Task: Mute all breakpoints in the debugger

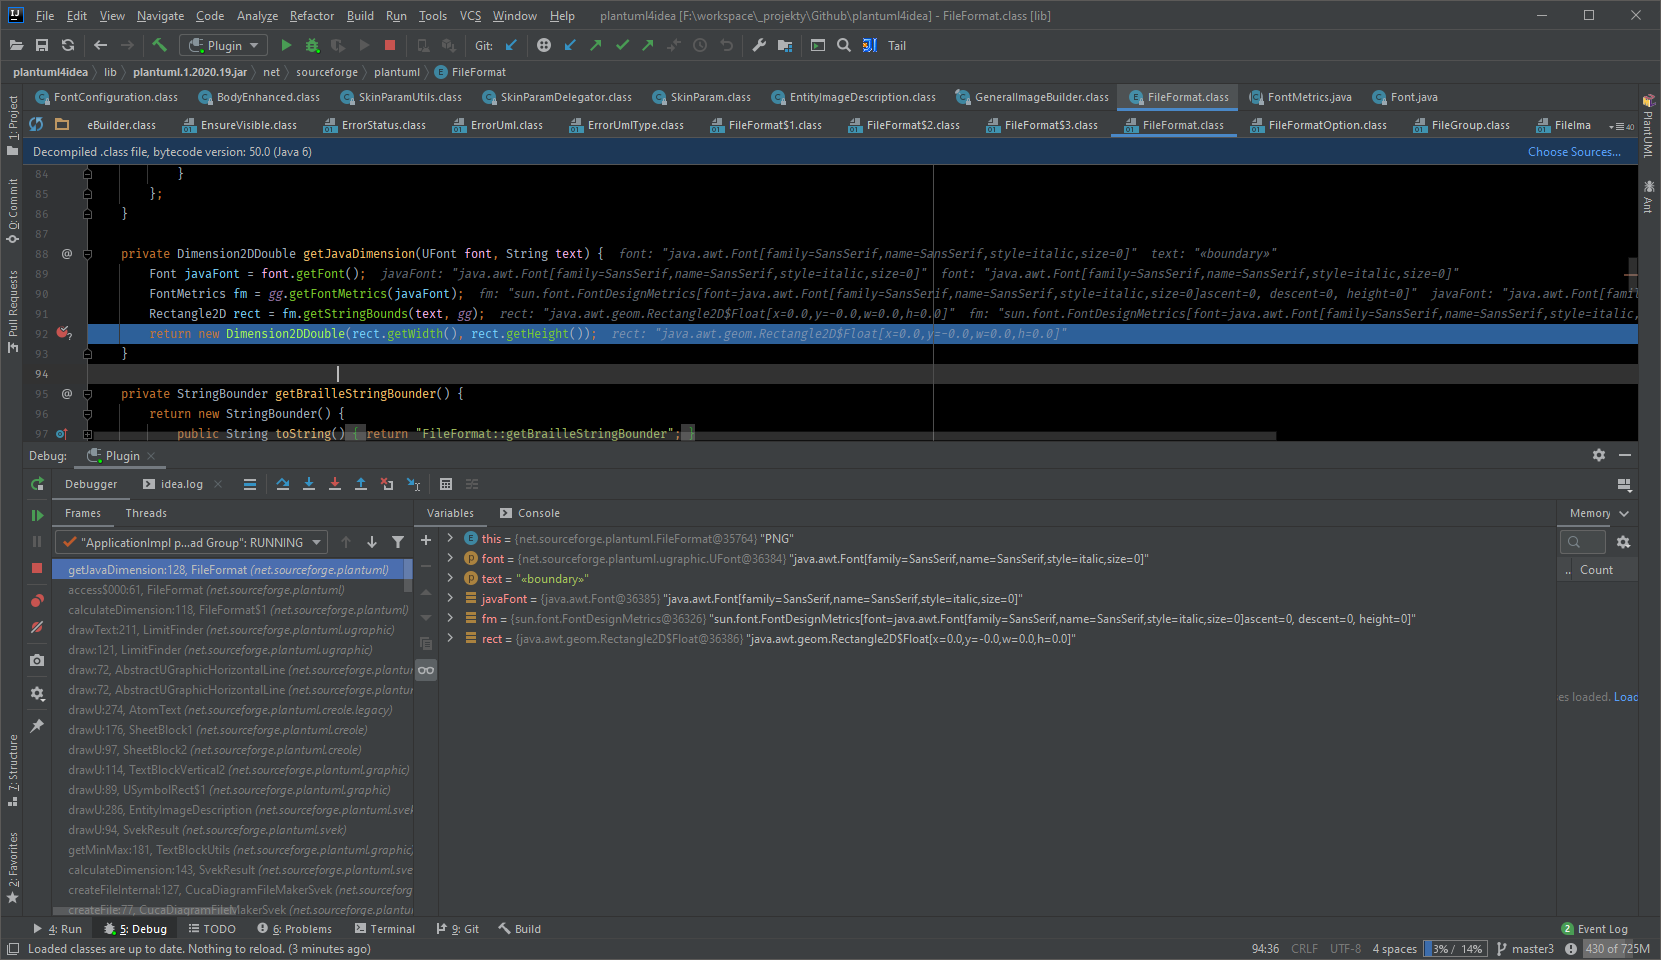Action: click(37, 628)
